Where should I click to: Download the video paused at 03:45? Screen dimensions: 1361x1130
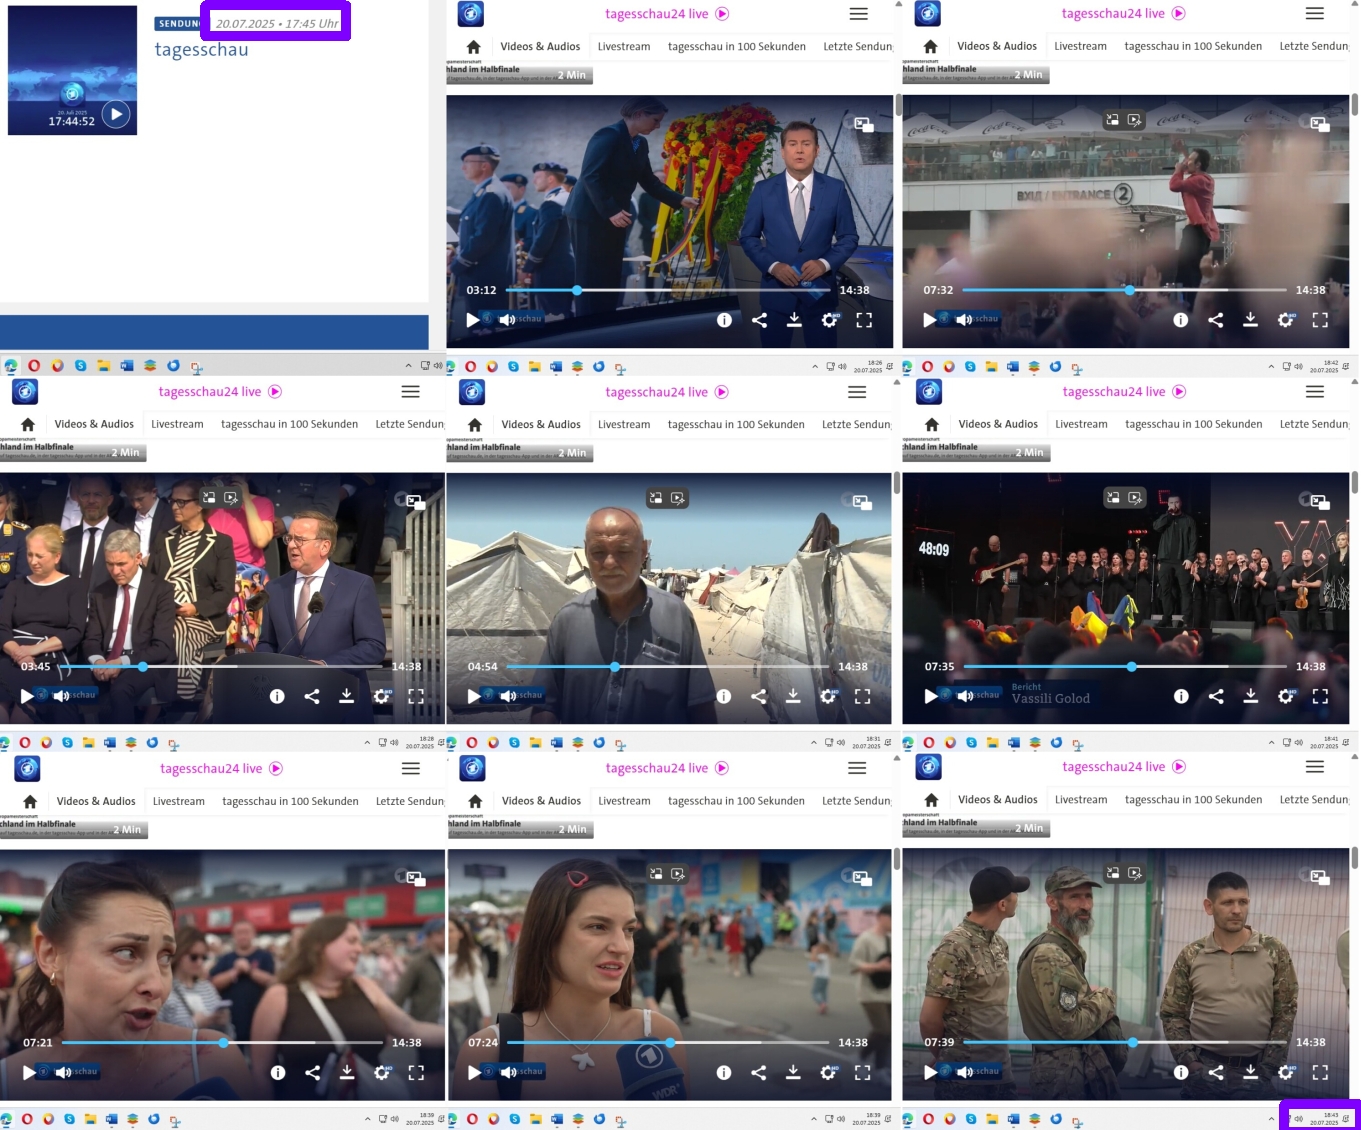coord(346,696)
